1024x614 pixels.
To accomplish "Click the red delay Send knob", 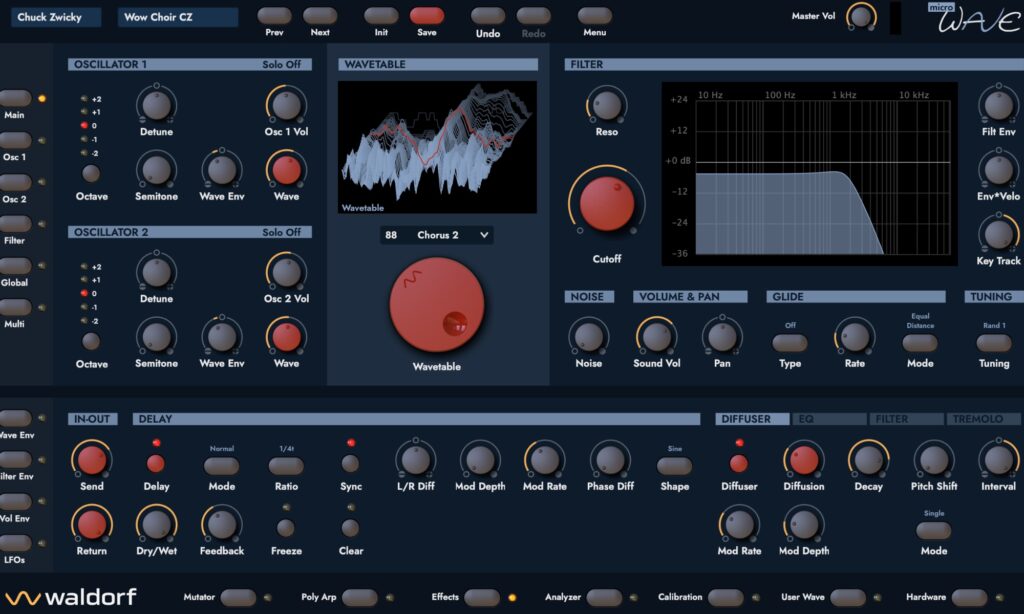I will coord(91,460).
